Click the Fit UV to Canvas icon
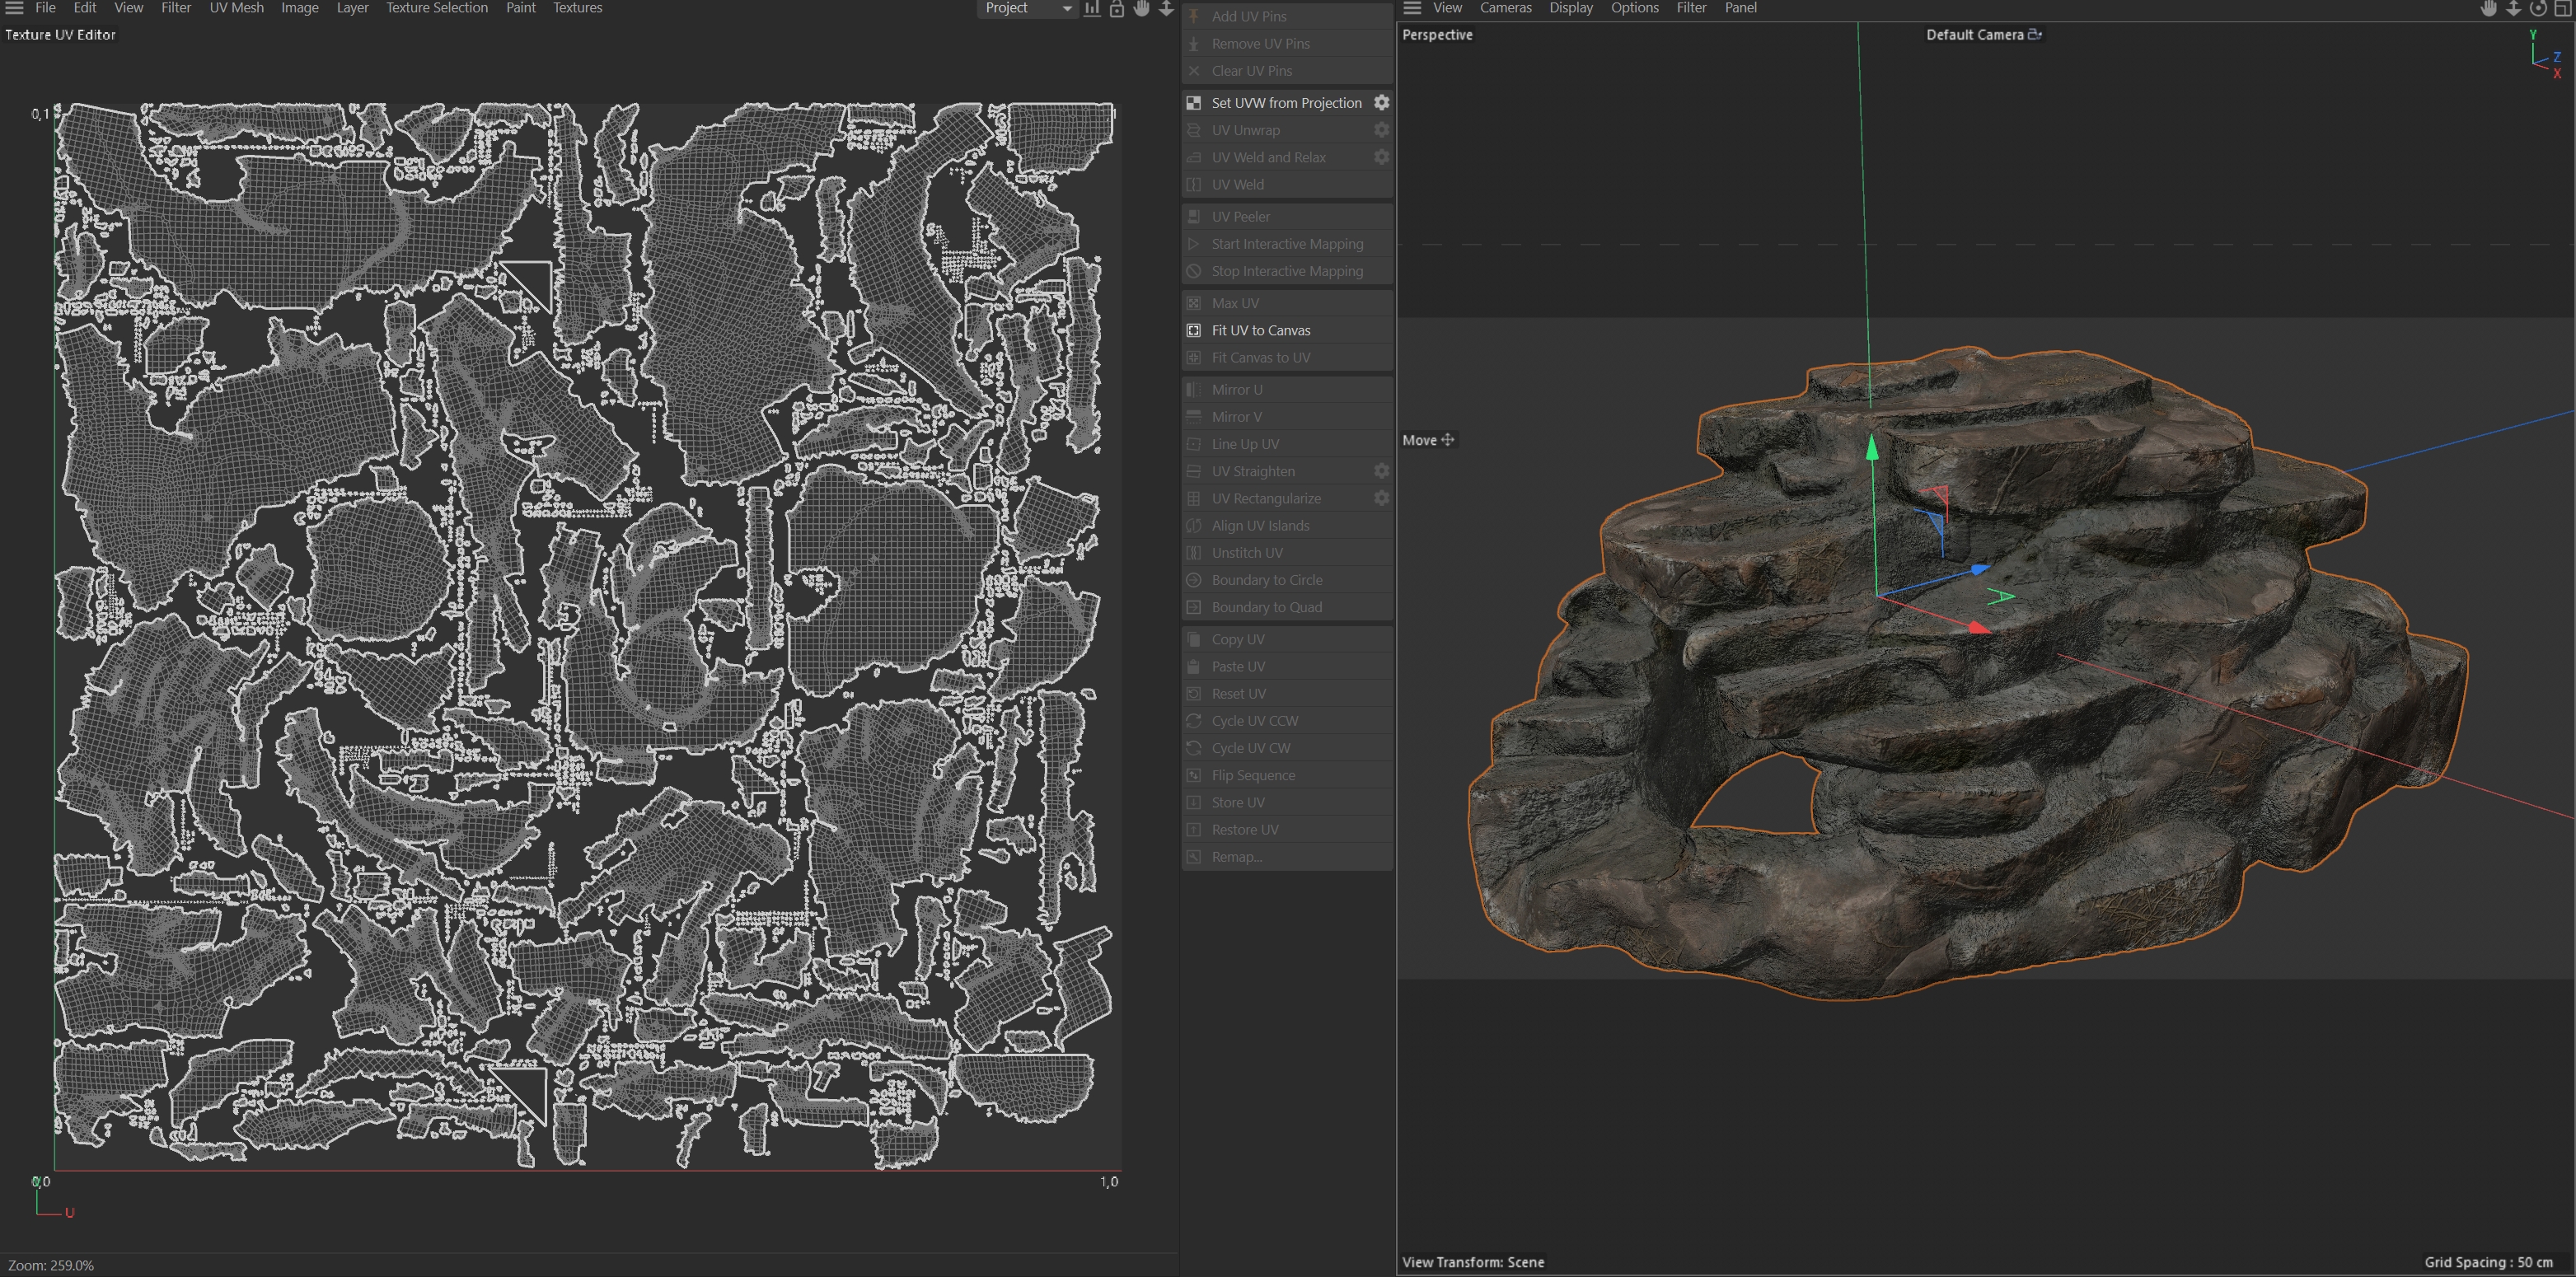 (x=1193, y=330)
